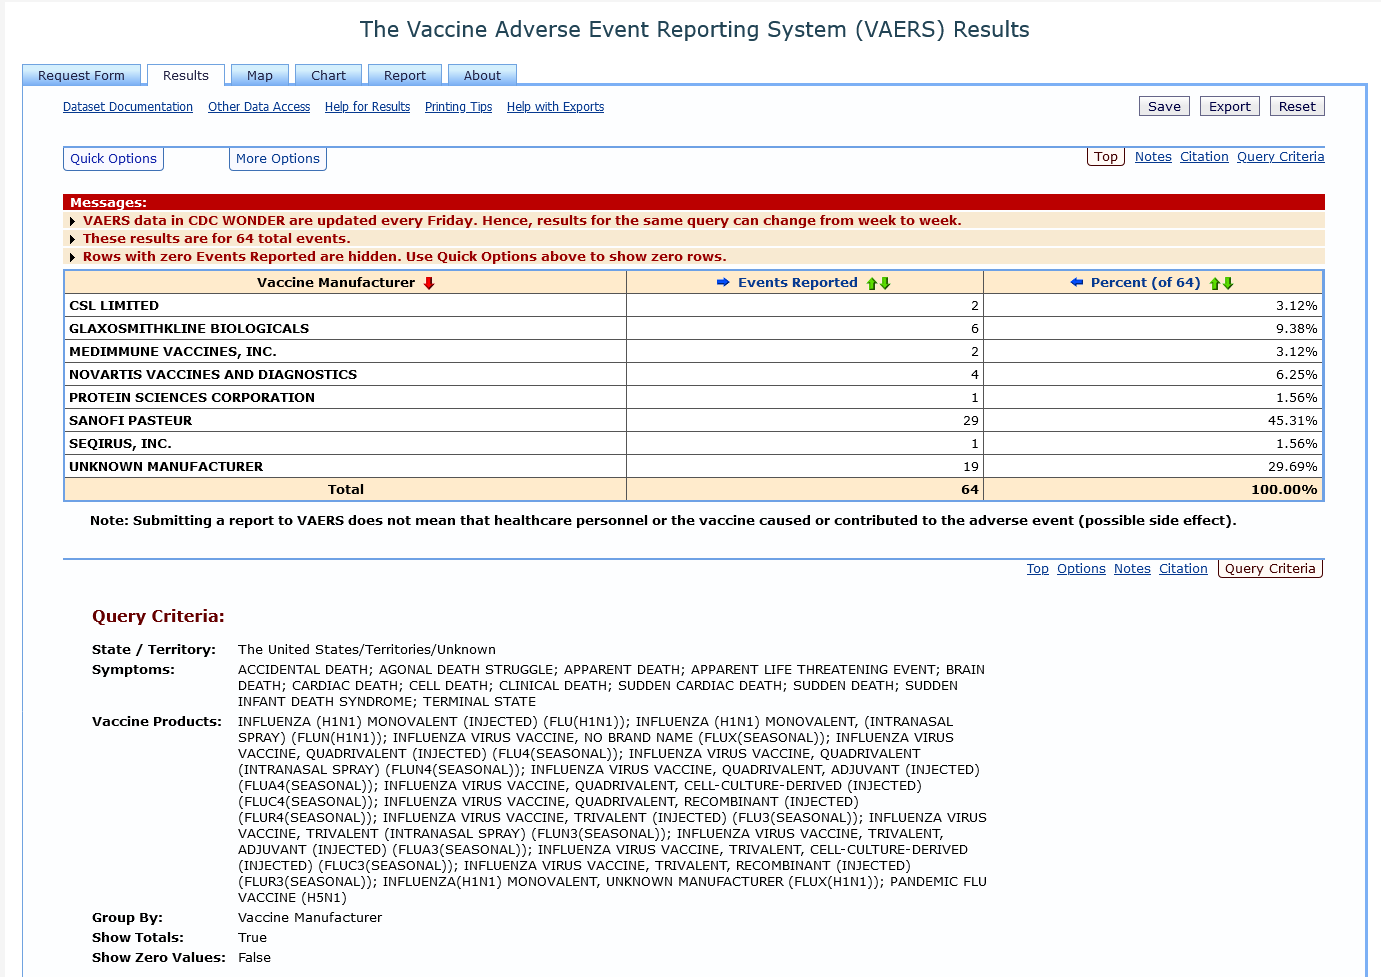Click the Vaccine Manufacturer column header text
1381x977 pixels.
(x=336, y=283)
